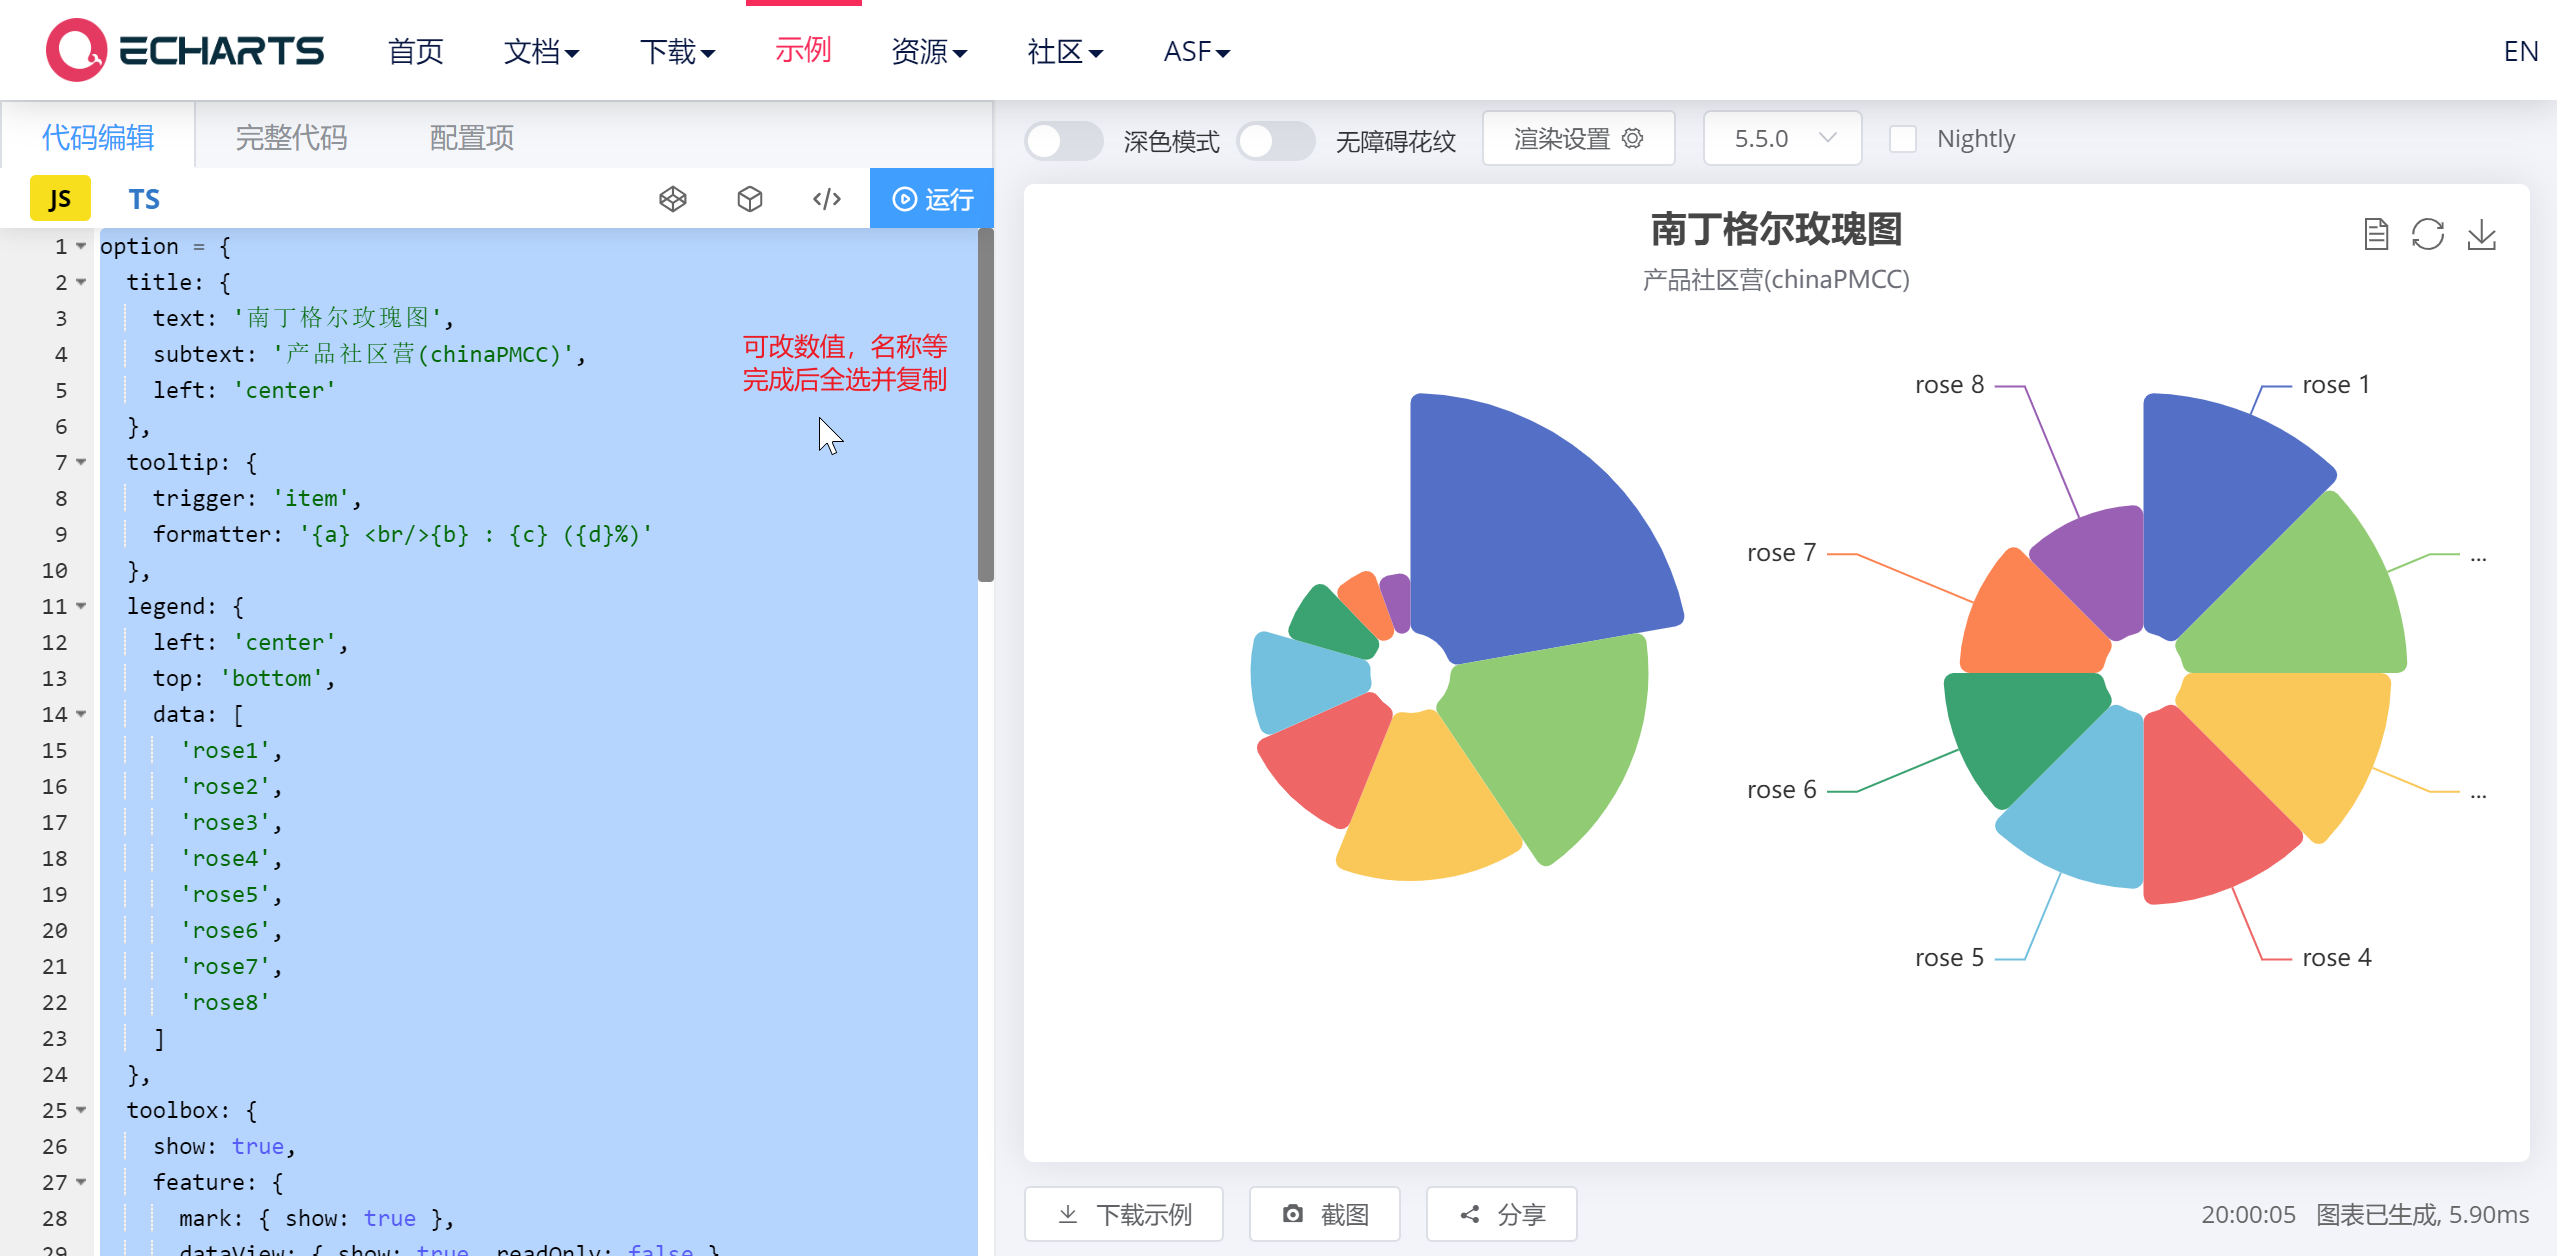Click the format code brackets icon
The height and width of the screenshot is (1256, 2557).
827,199
